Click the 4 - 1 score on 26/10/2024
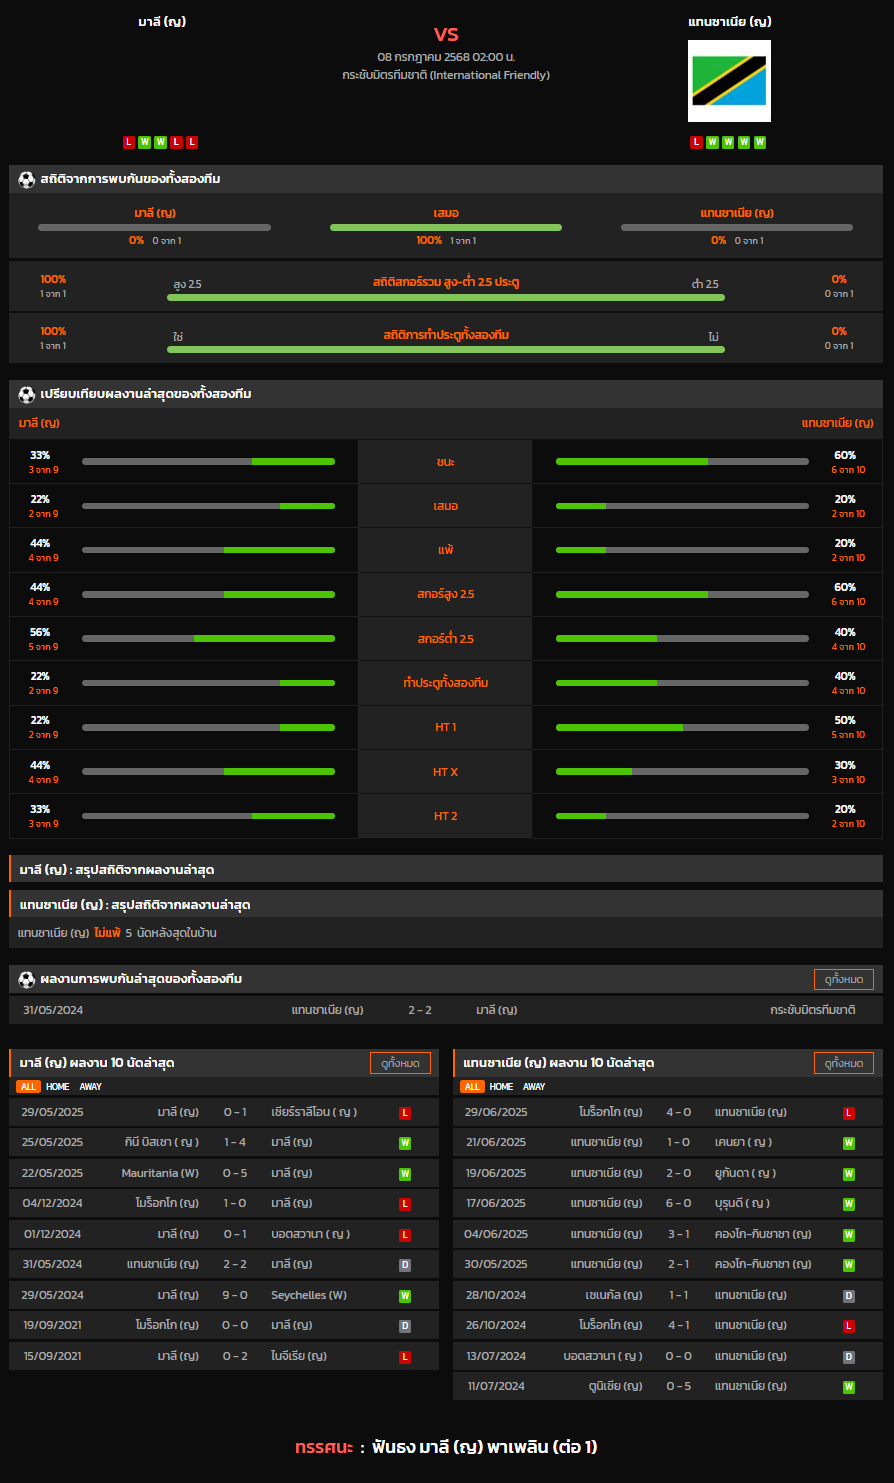This screenshot has height=1483, width=894. 679,1325
